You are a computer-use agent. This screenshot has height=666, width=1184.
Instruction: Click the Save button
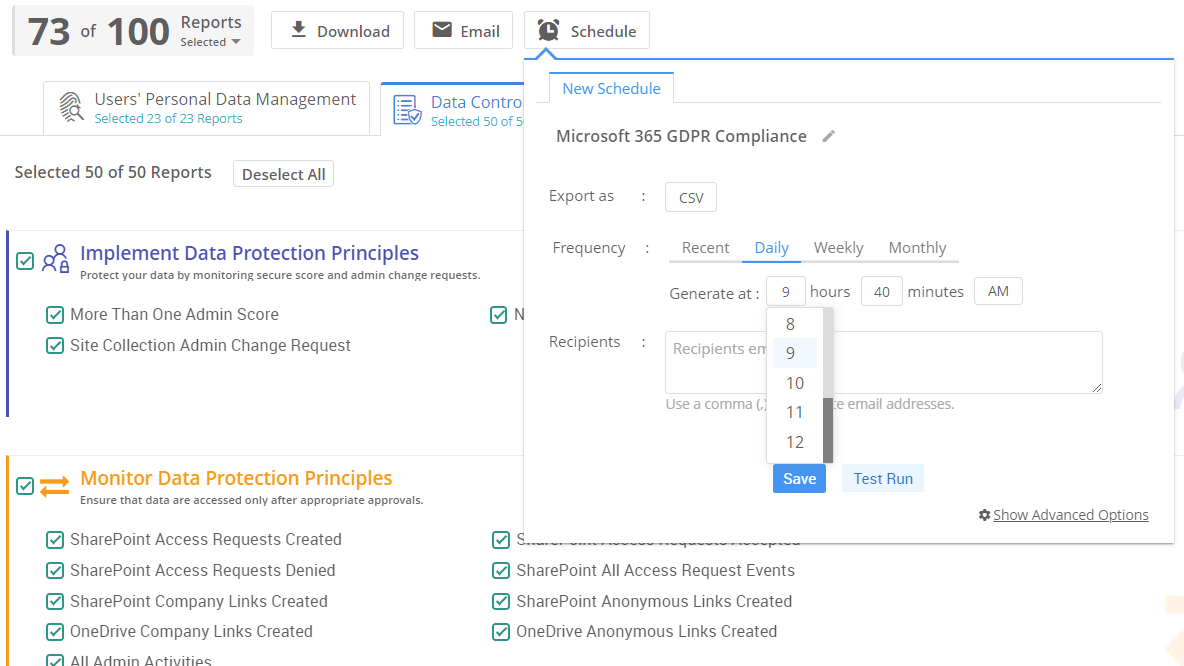tap(799, 478)
